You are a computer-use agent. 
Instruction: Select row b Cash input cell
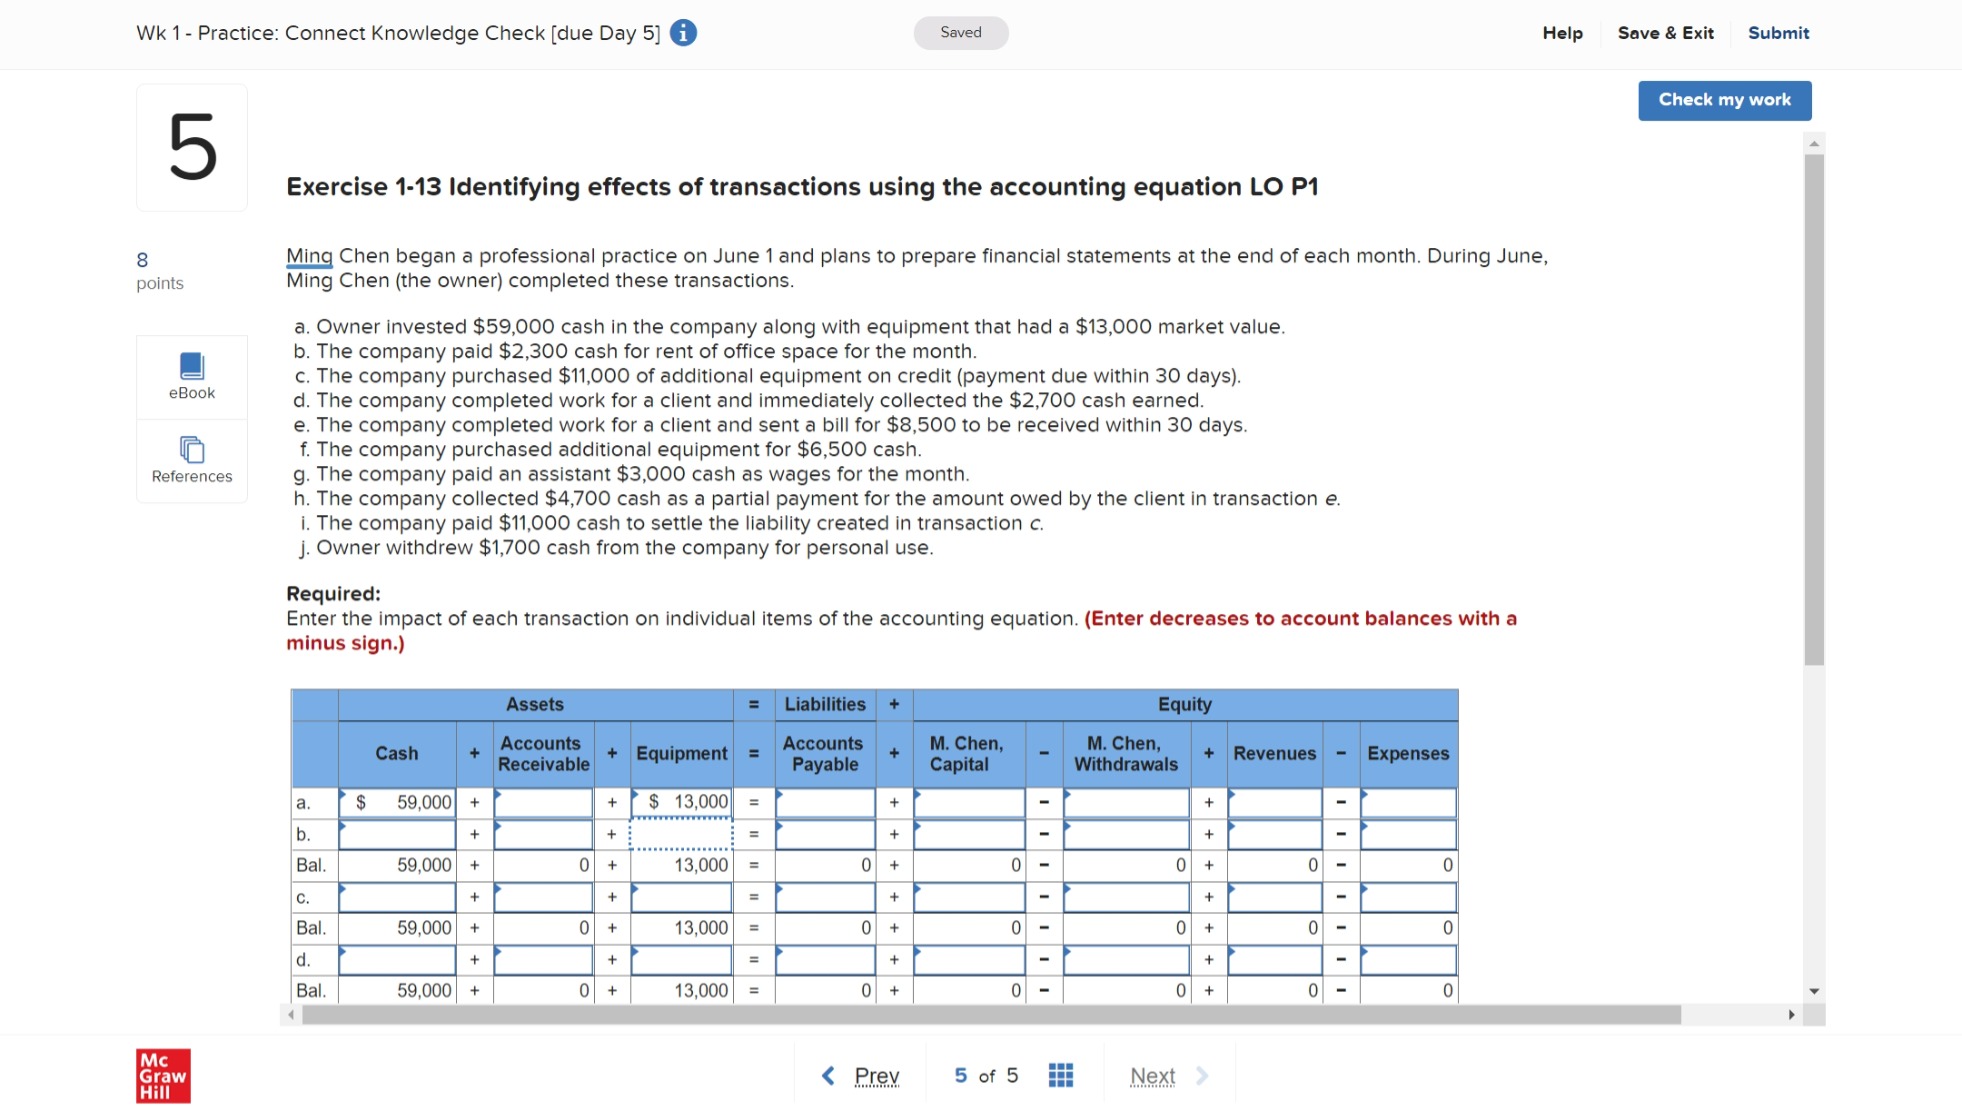pyautogui.click(x=397, y=834)
